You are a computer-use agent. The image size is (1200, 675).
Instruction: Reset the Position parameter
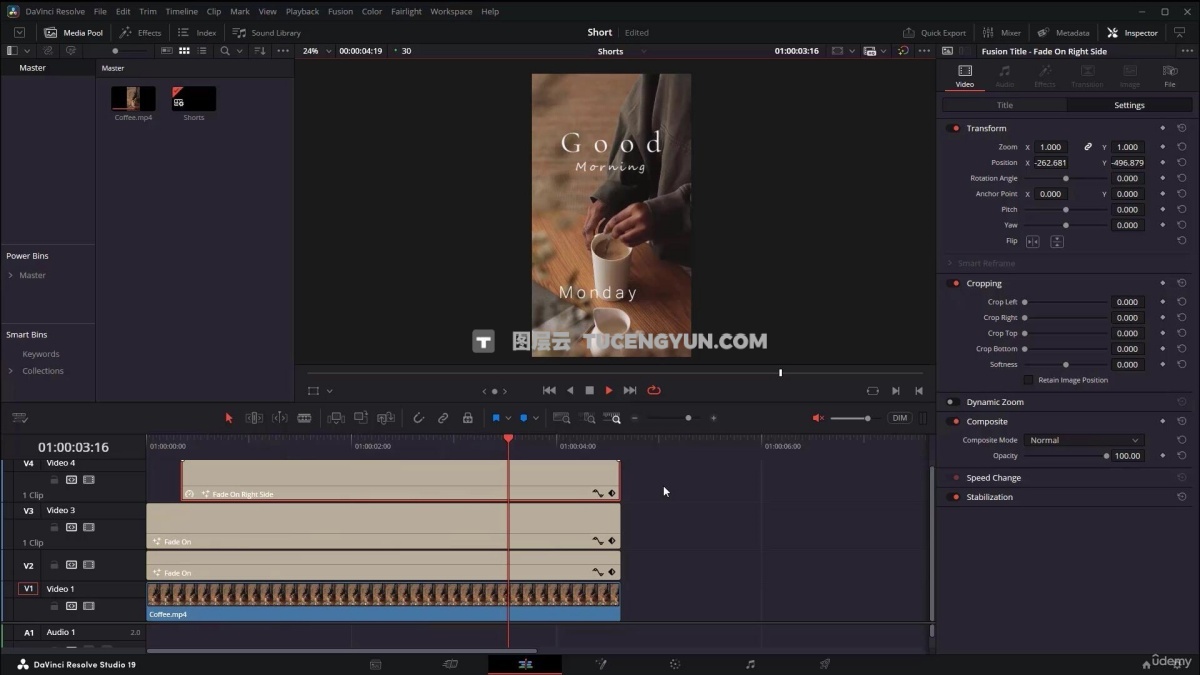tap(1182, 162)
